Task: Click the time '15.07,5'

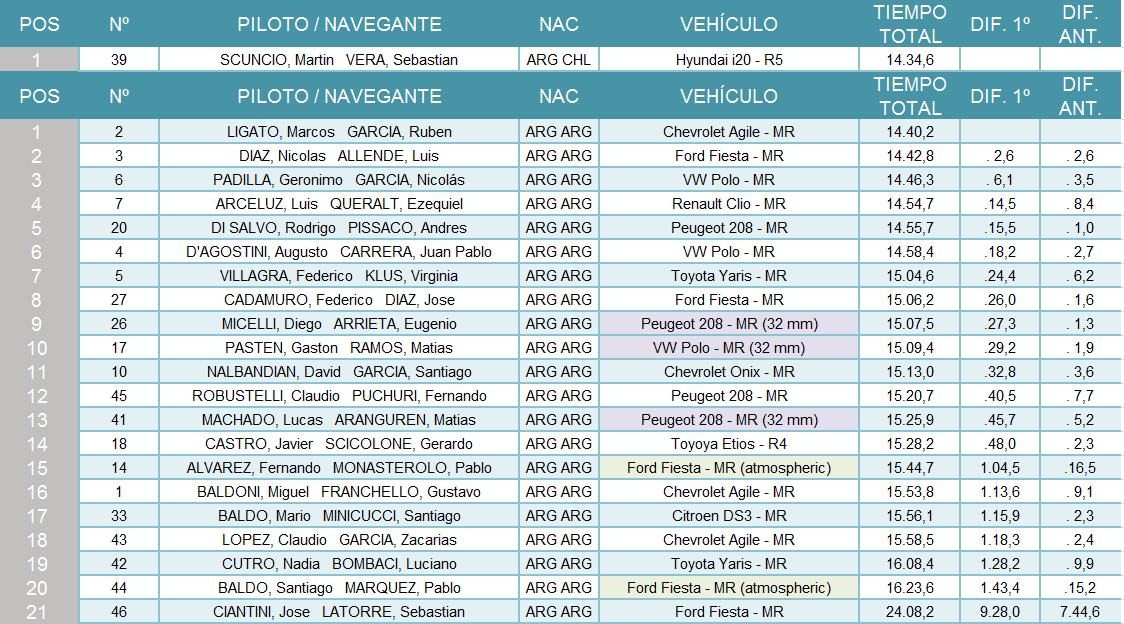Action: [x=910, y=324]
